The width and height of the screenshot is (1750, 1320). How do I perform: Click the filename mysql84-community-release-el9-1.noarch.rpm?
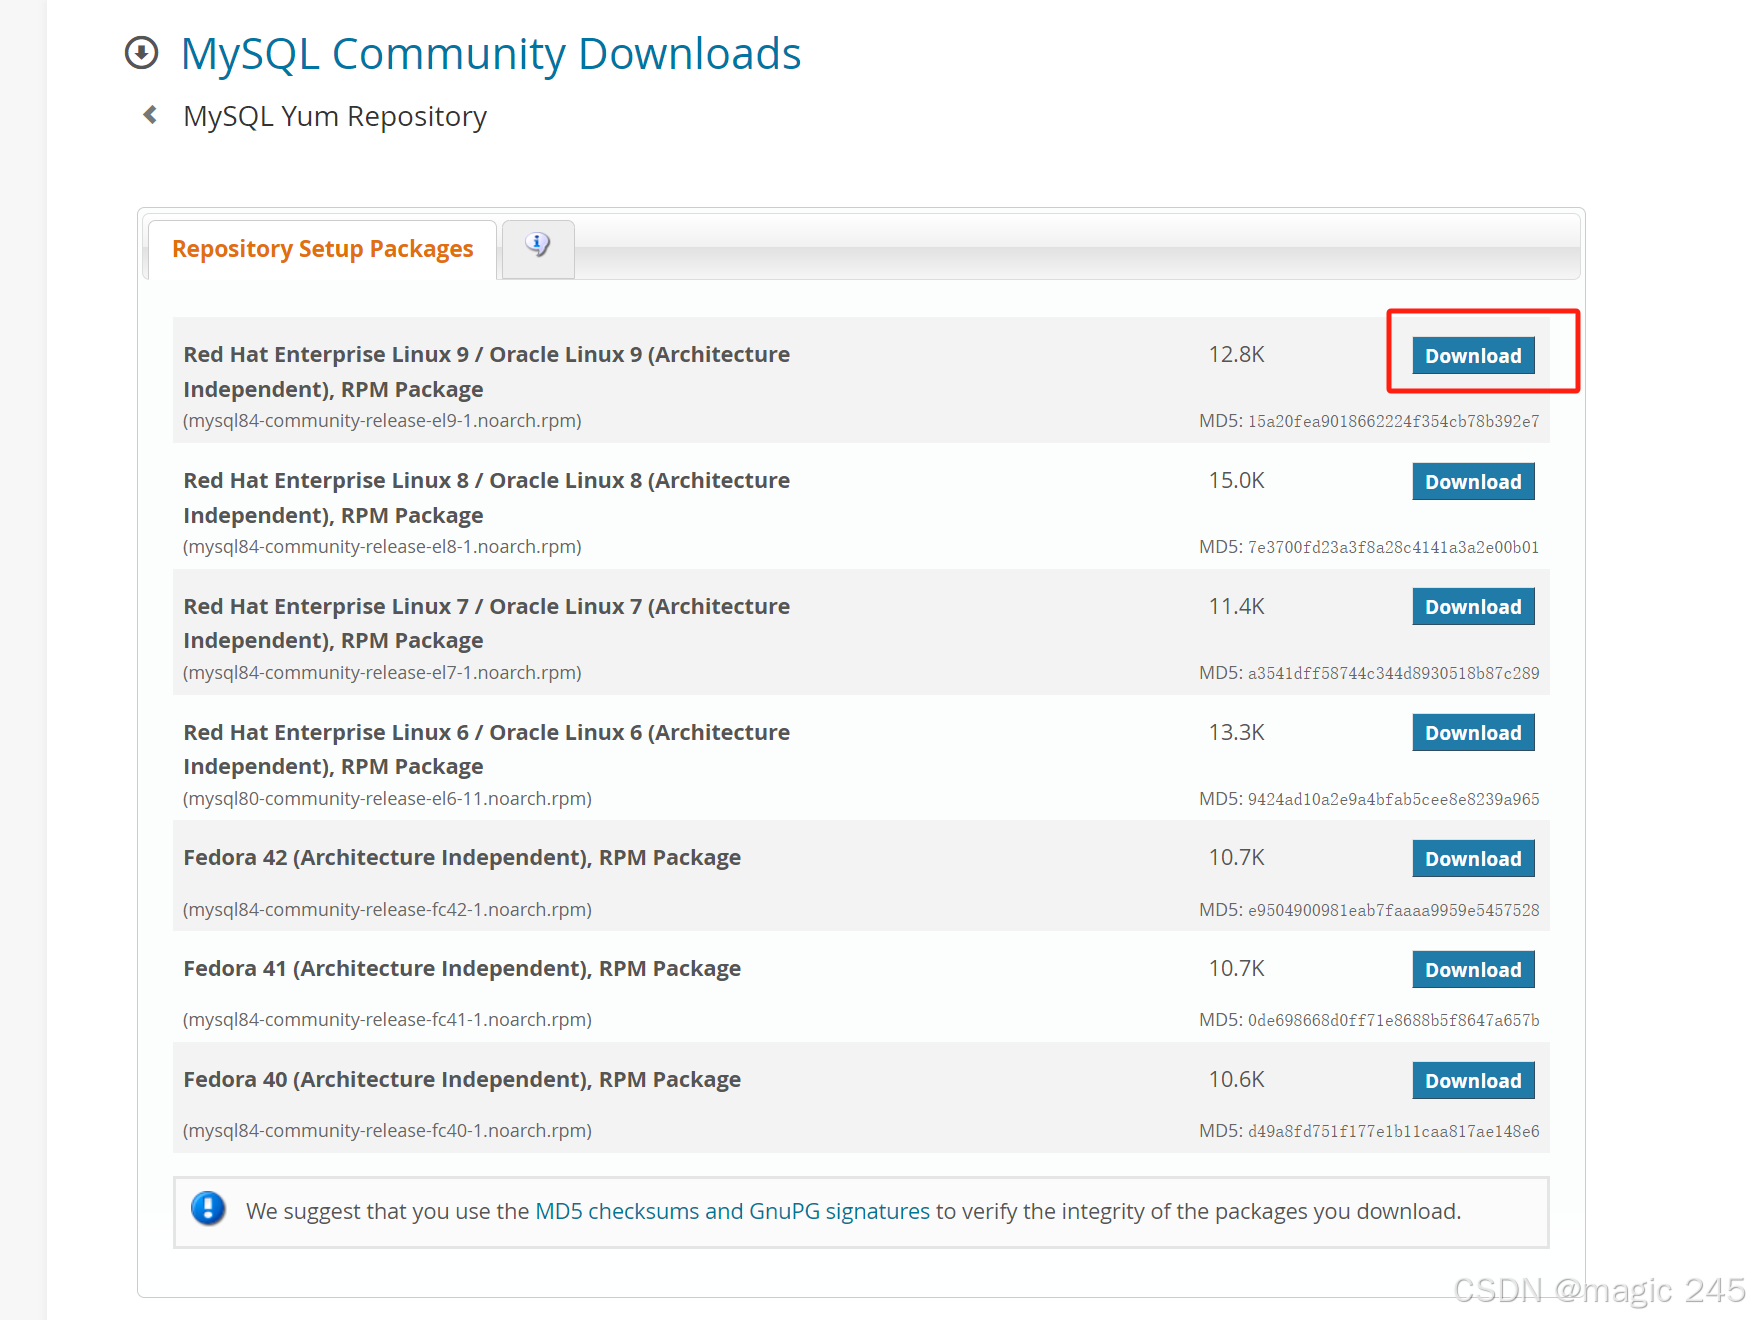pyautogui.click(x=382, y=421)
